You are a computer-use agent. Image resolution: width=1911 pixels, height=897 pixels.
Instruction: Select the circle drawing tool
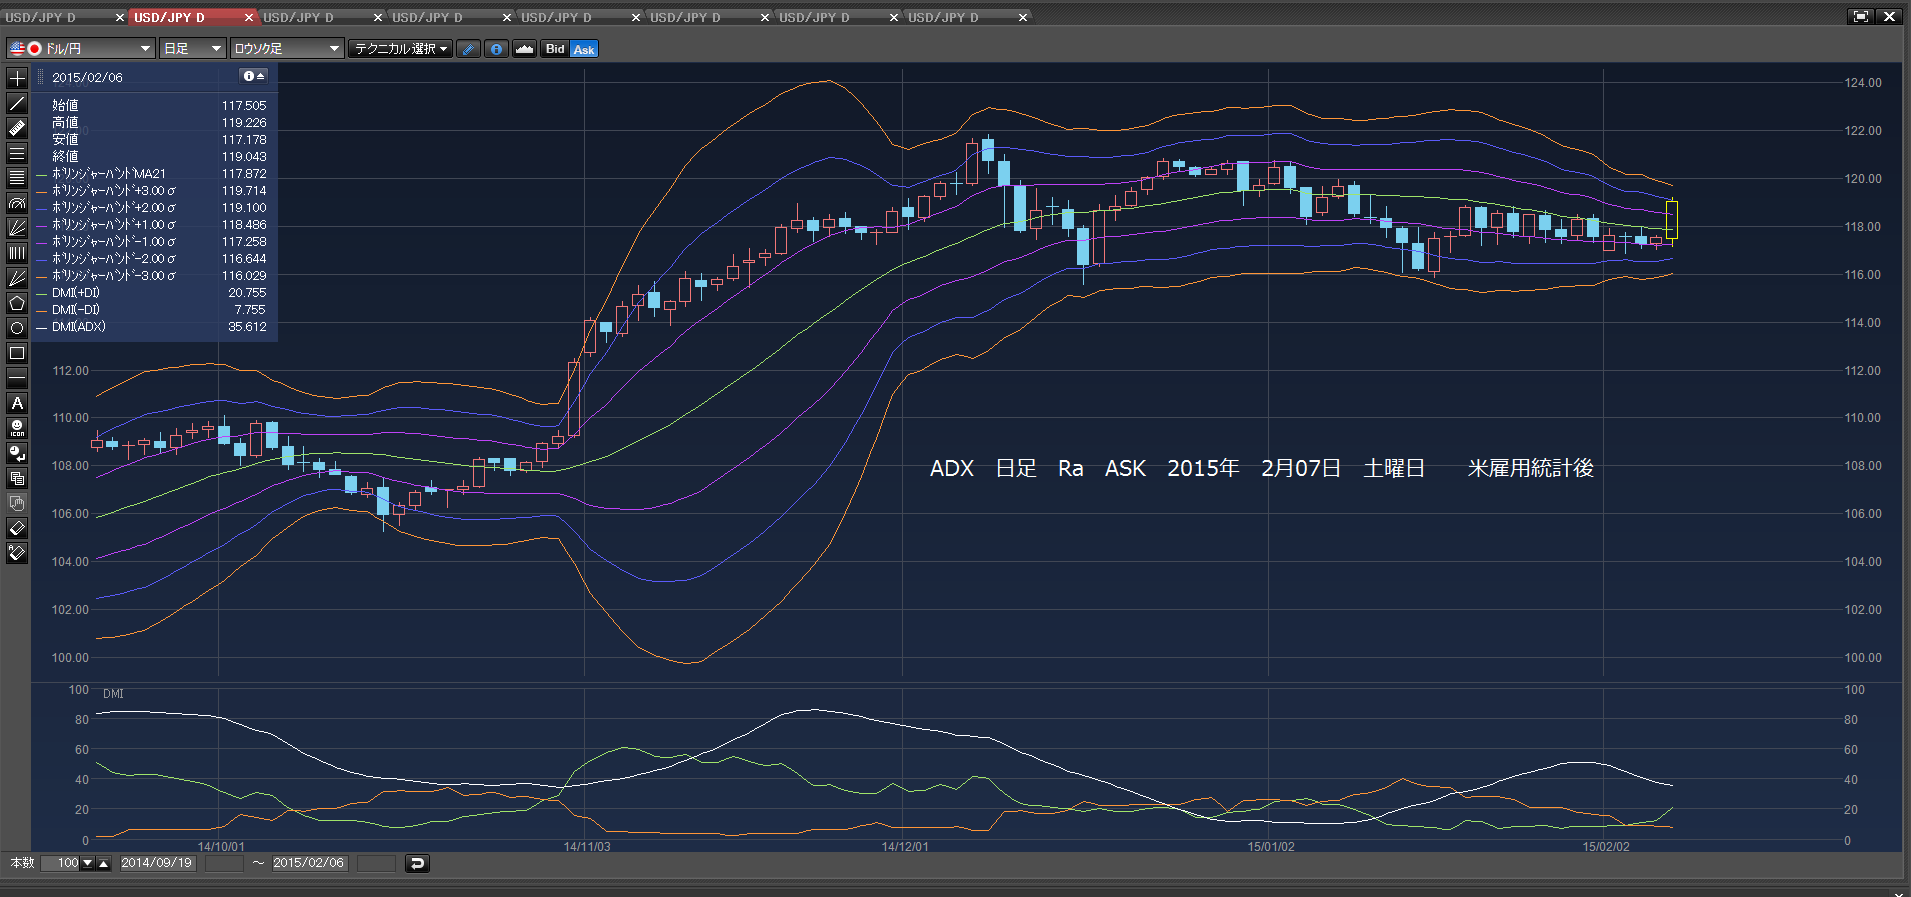[x=17, y=328]
